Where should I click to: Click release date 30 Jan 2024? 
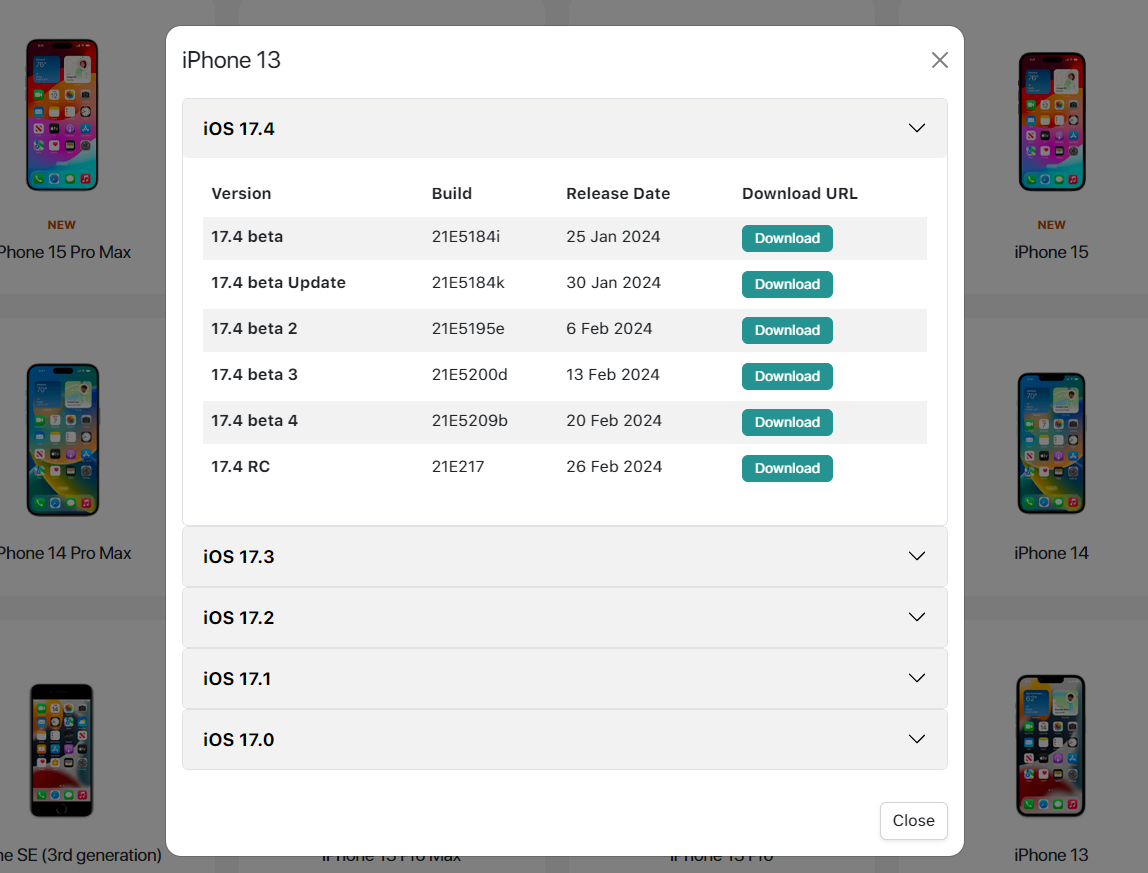pyautogui.click(x=614, y=283)
